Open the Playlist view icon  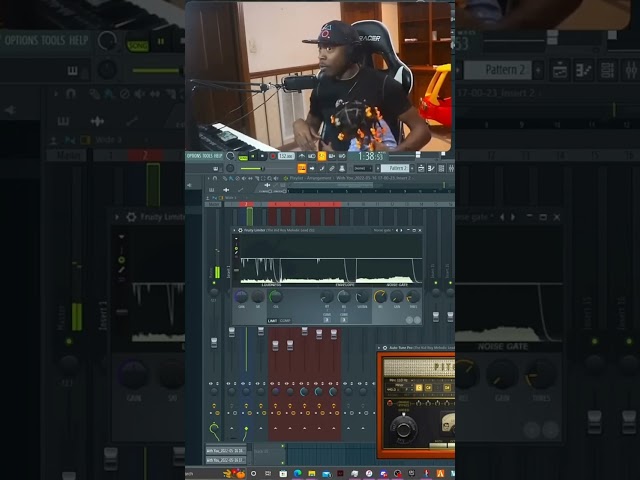click(x=421, y=168)
